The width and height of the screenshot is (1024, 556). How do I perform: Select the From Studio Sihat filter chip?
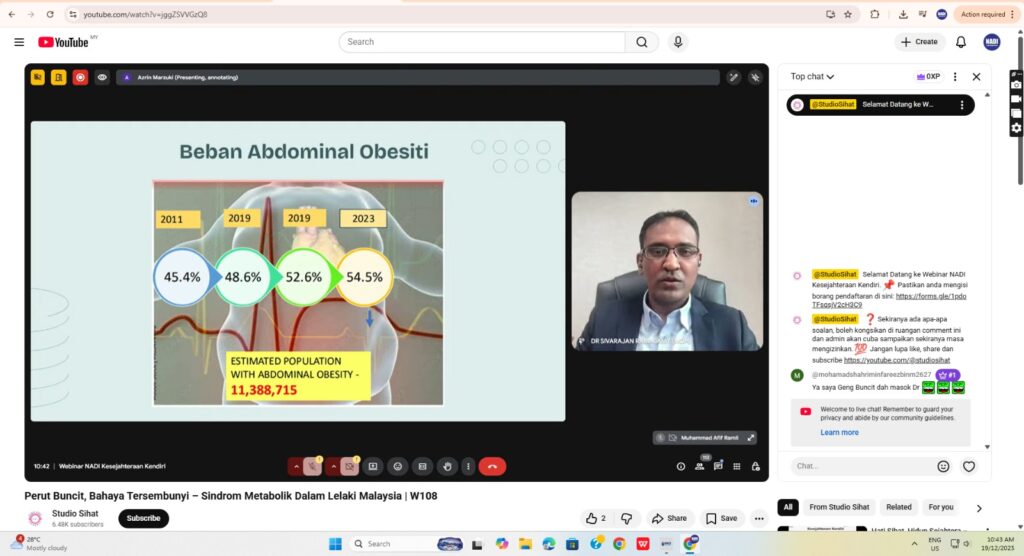tap(839, 507)
